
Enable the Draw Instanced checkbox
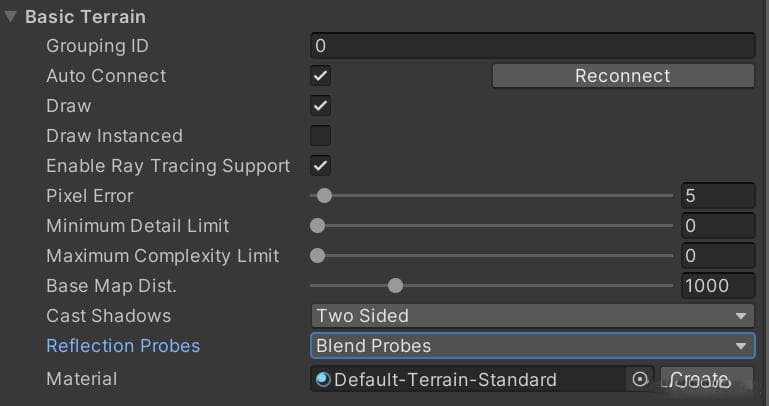pos(320,136)
